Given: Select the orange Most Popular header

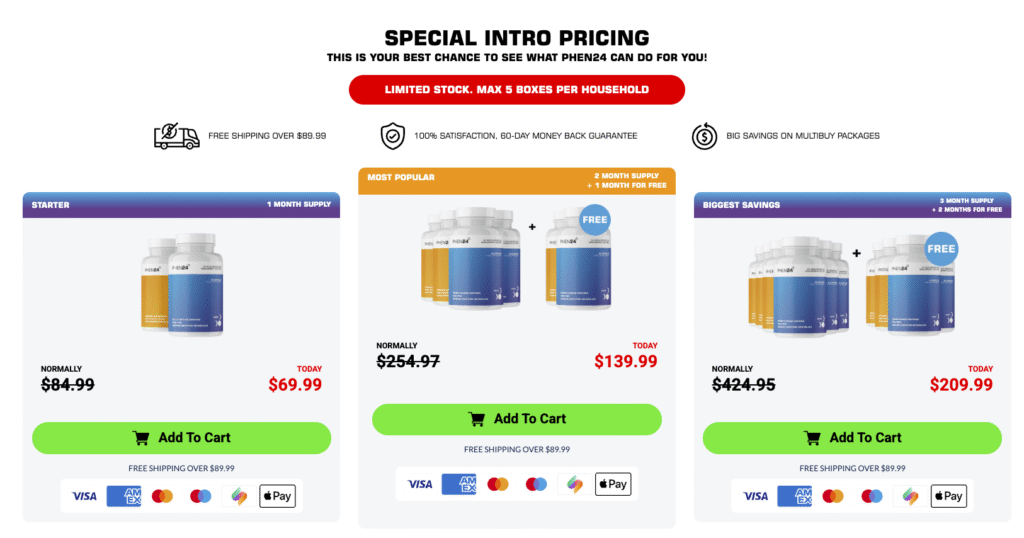Looking at the screenshot, I should [517, 181].
